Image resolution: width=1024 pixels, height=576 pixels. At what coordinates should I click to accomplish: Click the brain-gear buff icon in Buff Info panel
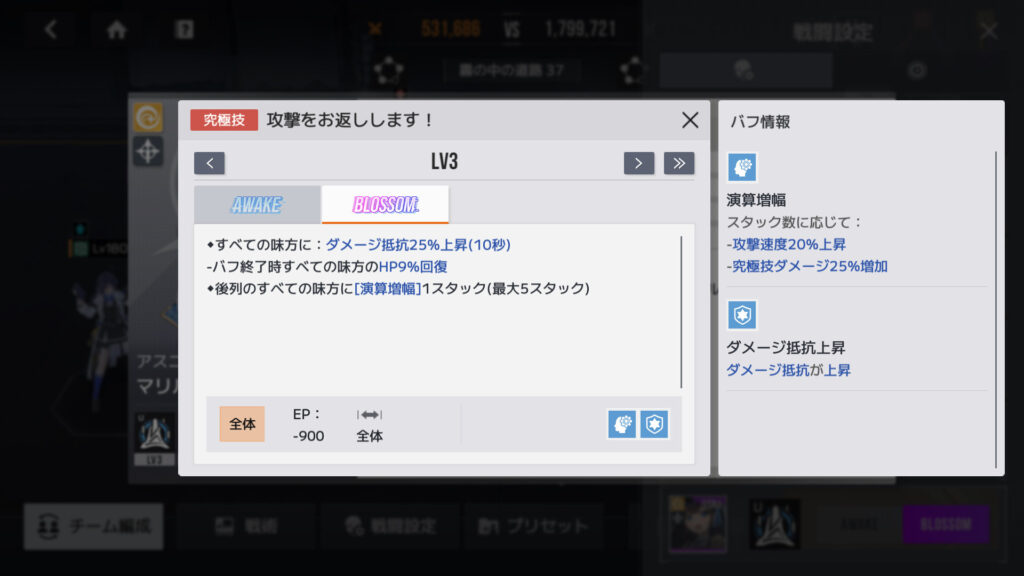pos(742,168)
